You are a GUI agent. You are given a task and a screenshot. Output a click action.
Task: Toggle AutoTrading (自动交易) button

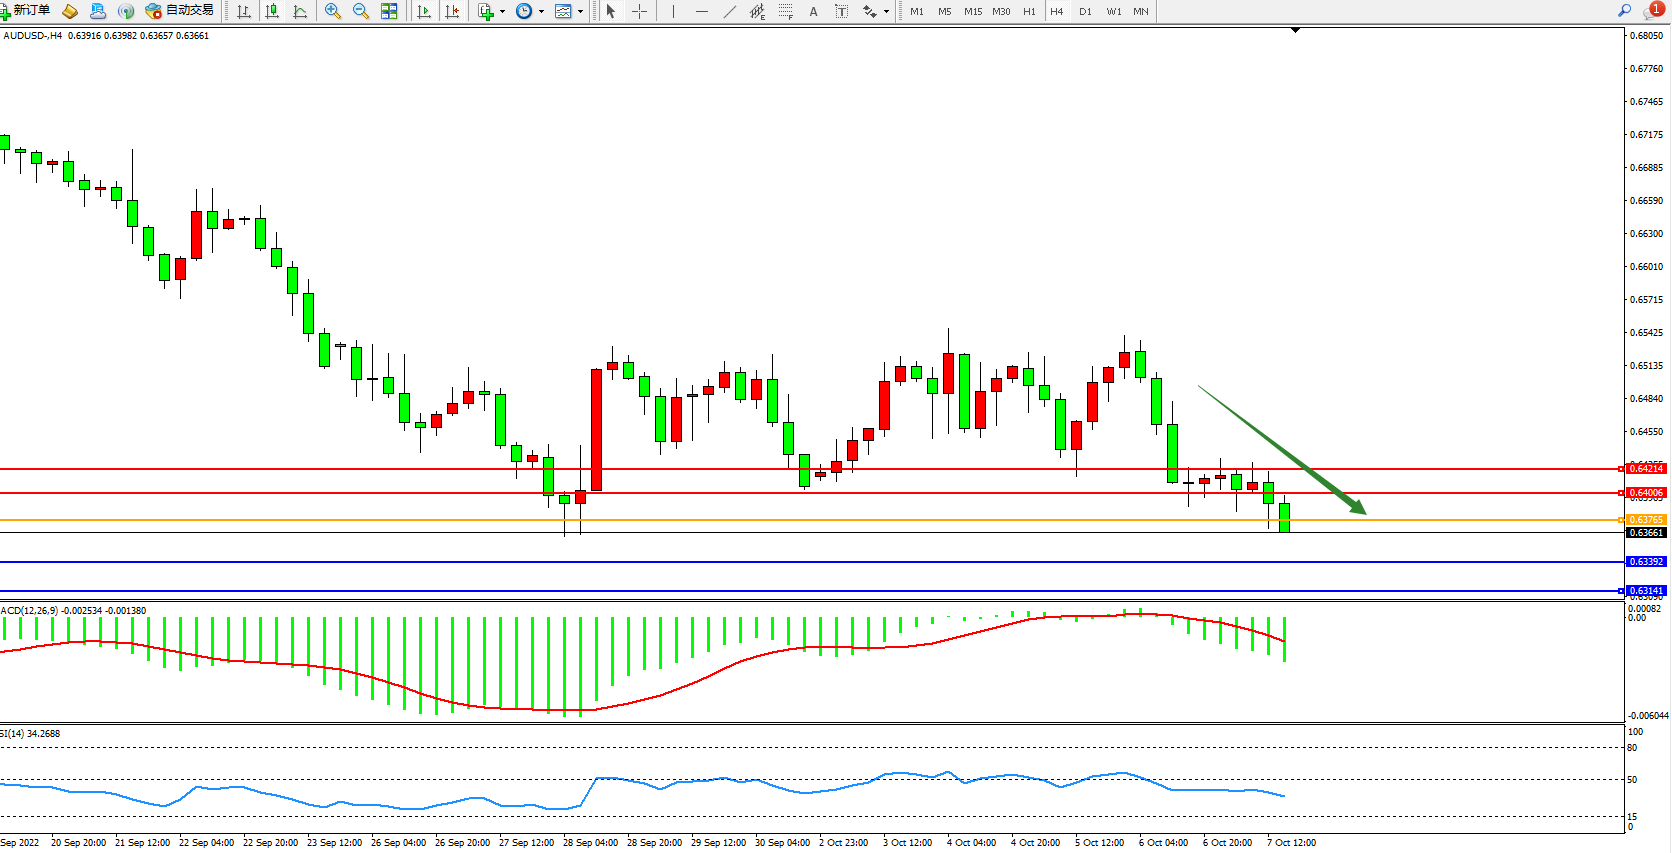(x=180, y=11)
